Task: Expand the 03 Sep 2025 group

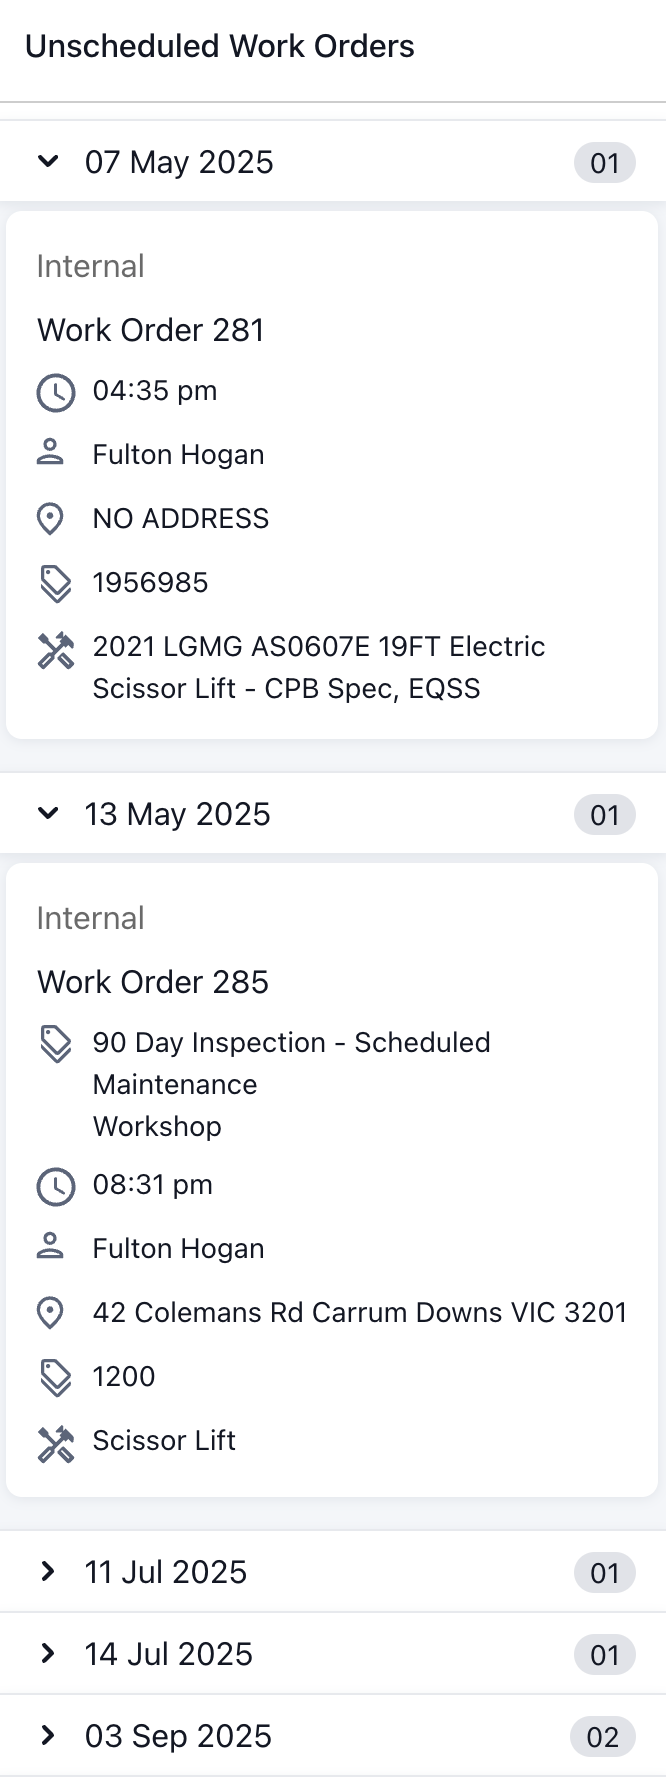Action: pyautogui.click(x=48, y=1736)
